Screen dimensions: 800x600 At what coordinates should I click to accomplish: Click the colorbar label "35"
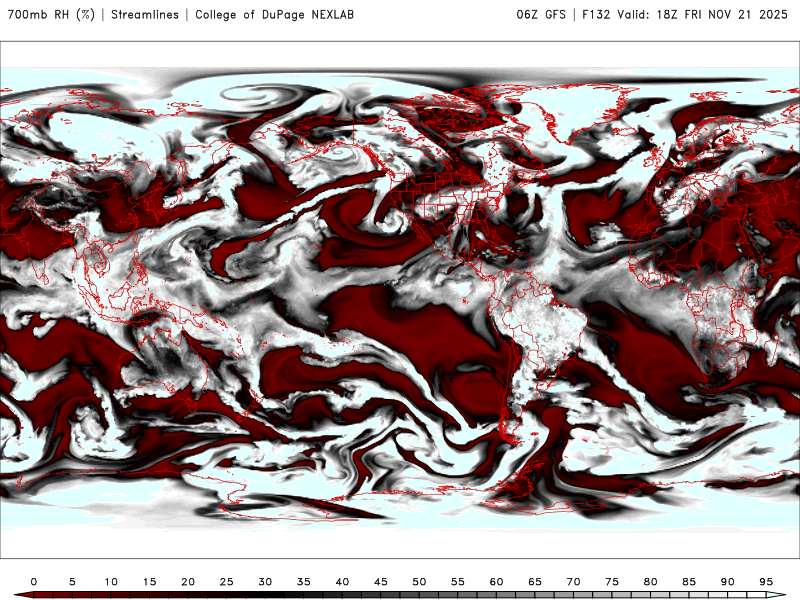(x=304, y=582)
